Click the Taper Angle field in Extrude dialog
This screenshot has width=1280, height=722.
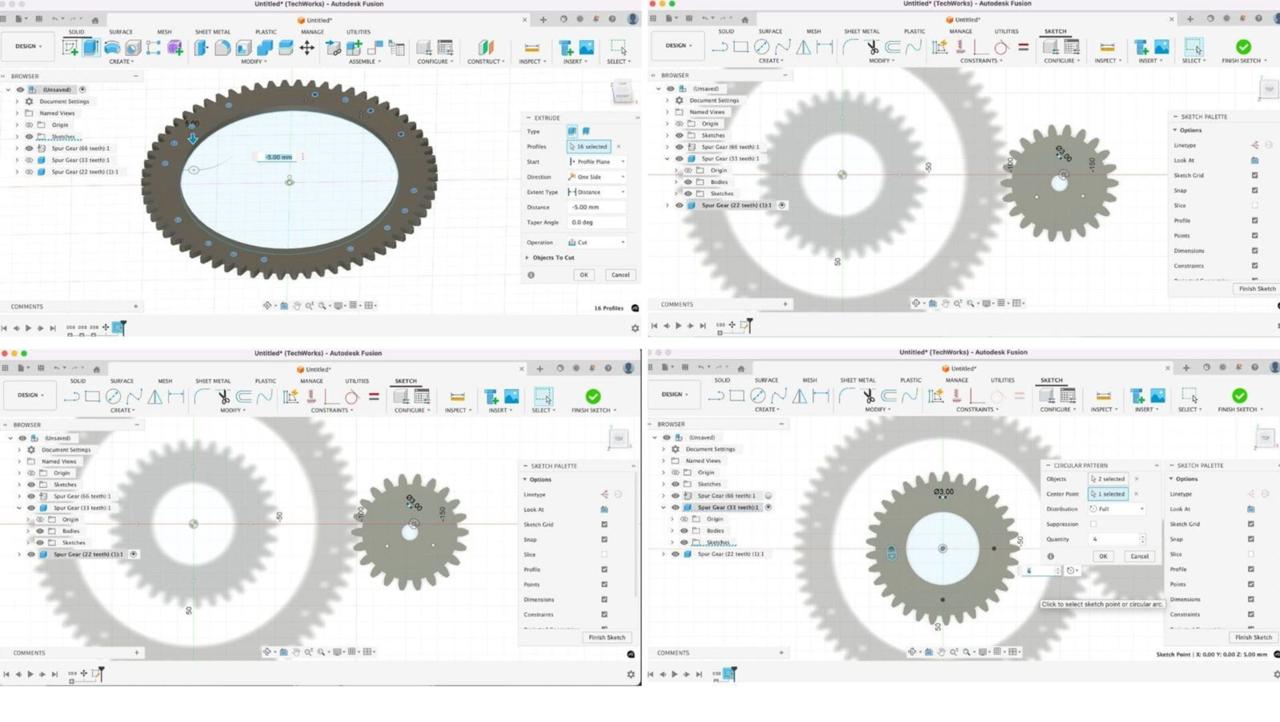tap(596, 222)
